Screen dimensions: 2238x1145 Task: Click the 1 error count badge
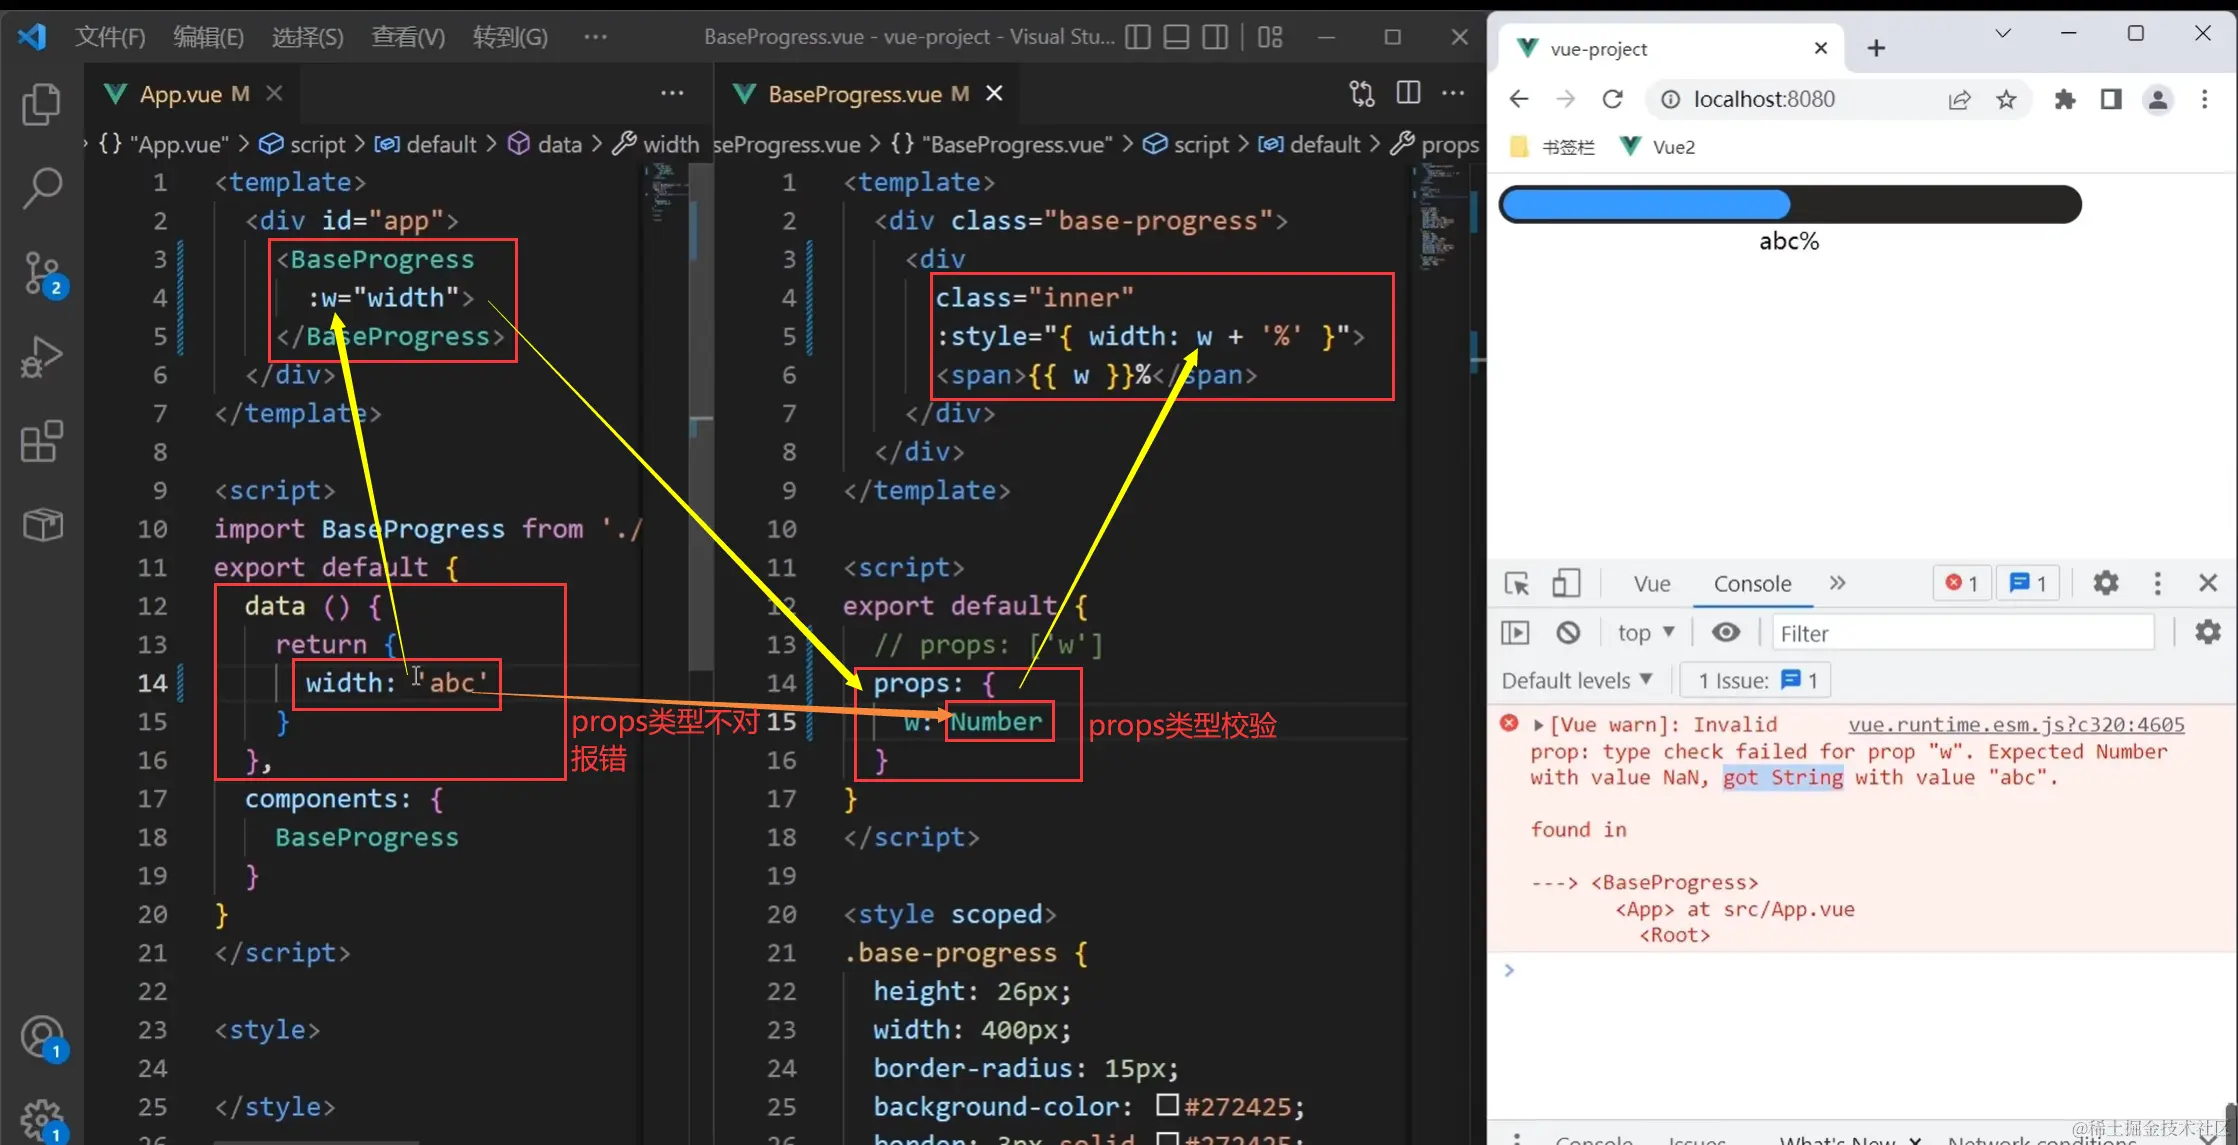coord(1962,583)
